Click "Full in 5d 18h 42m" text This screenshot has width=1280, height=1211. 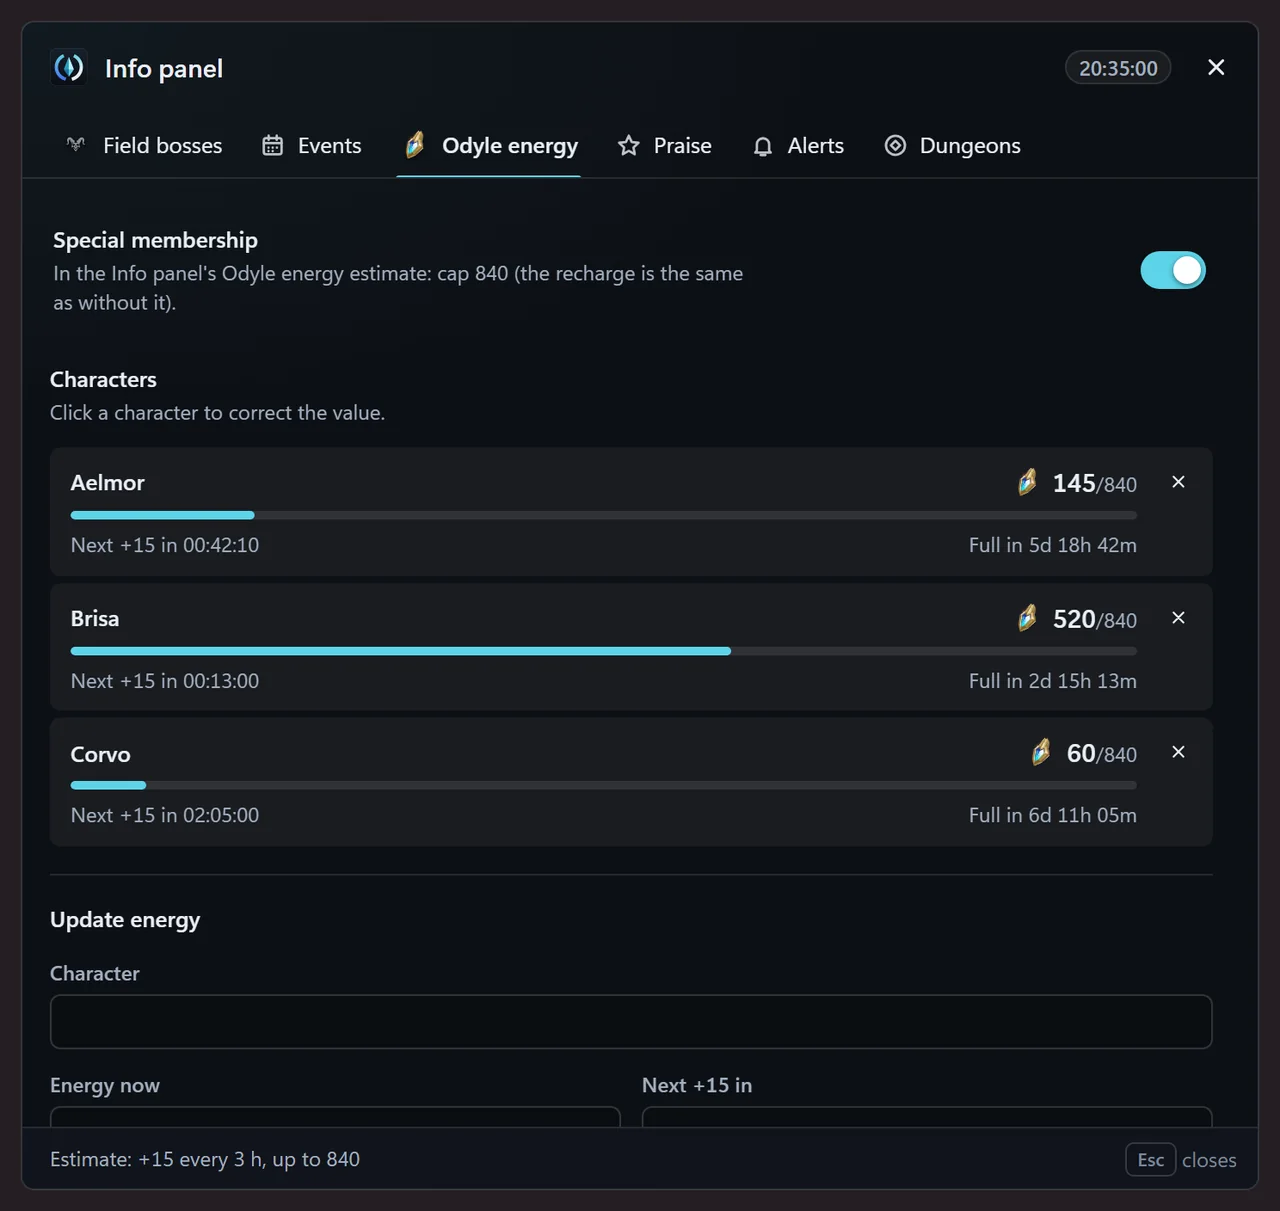1053,545
